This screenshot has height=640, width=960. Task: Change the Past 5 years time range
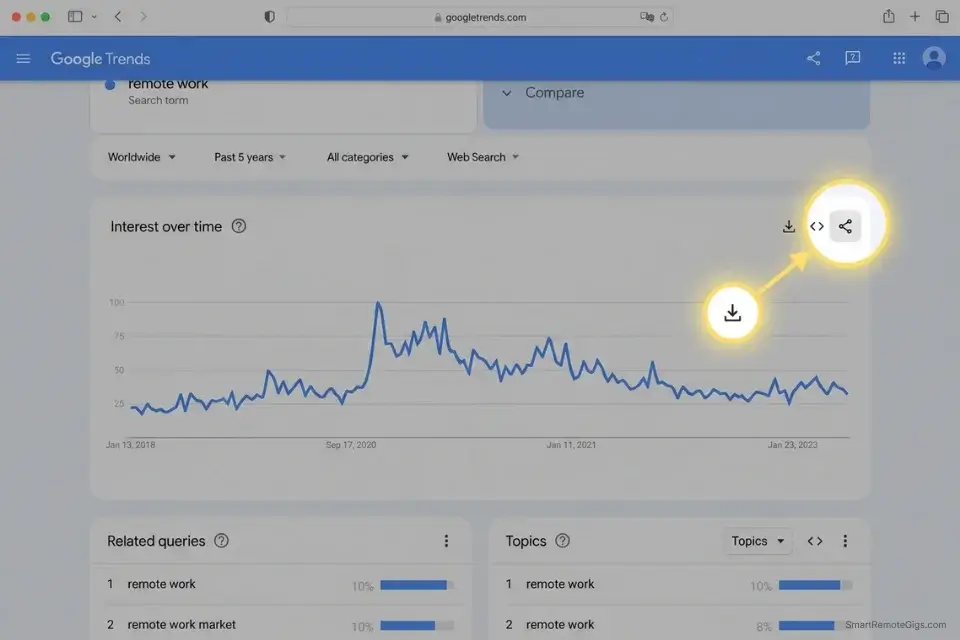tap(248, 157)
